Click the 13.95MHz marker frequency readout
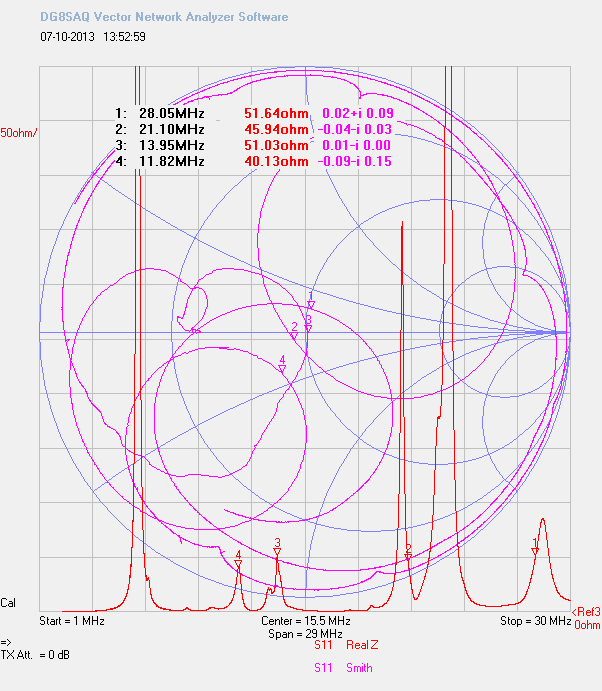 point(172,145)
